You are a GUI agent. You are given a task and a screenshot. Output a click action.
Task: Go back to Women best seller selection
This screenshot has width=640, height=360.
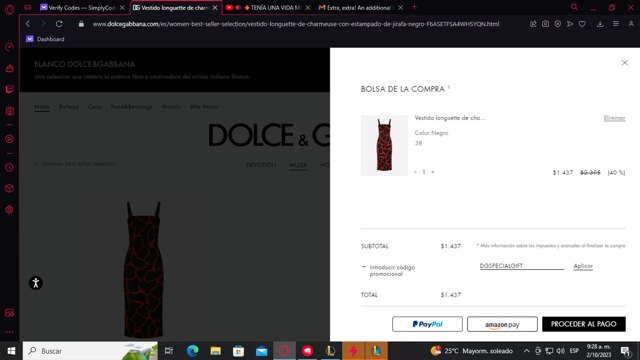pos(76,164)
